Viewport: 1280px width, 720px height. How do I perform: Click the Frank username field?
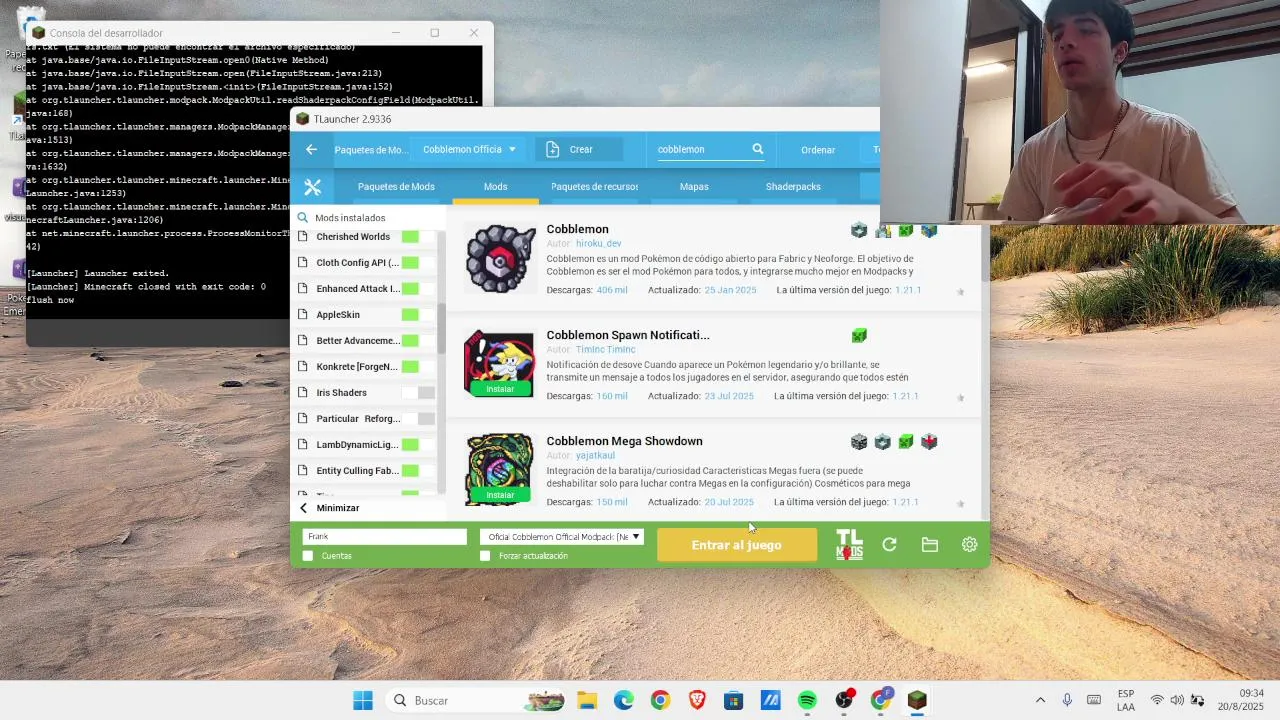[385, 537]
